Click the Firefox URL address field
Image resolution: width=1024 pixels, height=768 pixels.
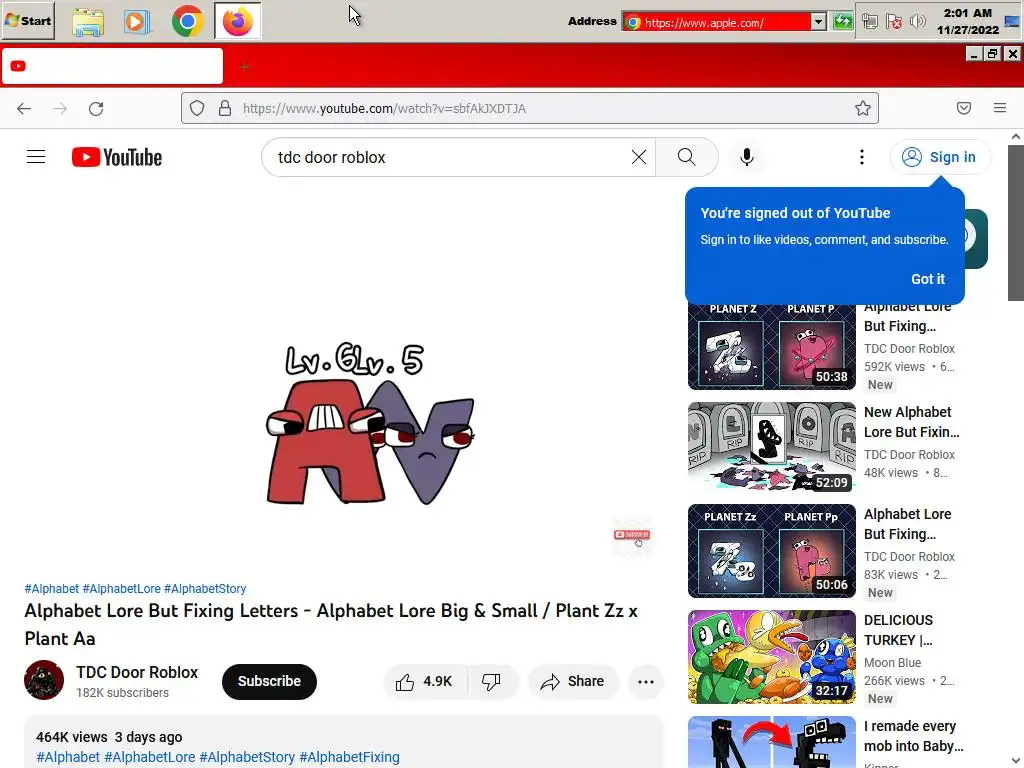pyautogui.click(x=530, y=108)
